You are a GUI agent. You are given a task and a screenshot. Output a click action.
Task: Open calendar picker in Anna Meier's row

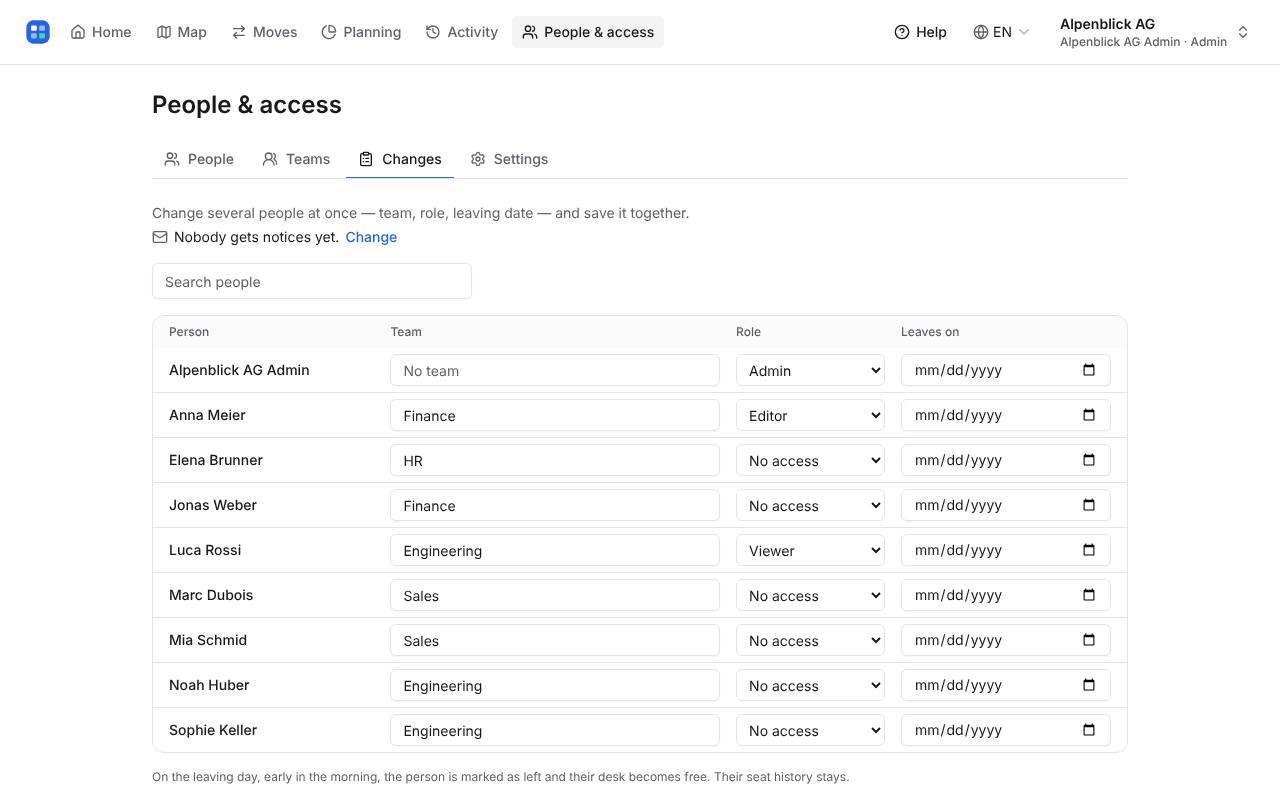[x=1089, y=415]
